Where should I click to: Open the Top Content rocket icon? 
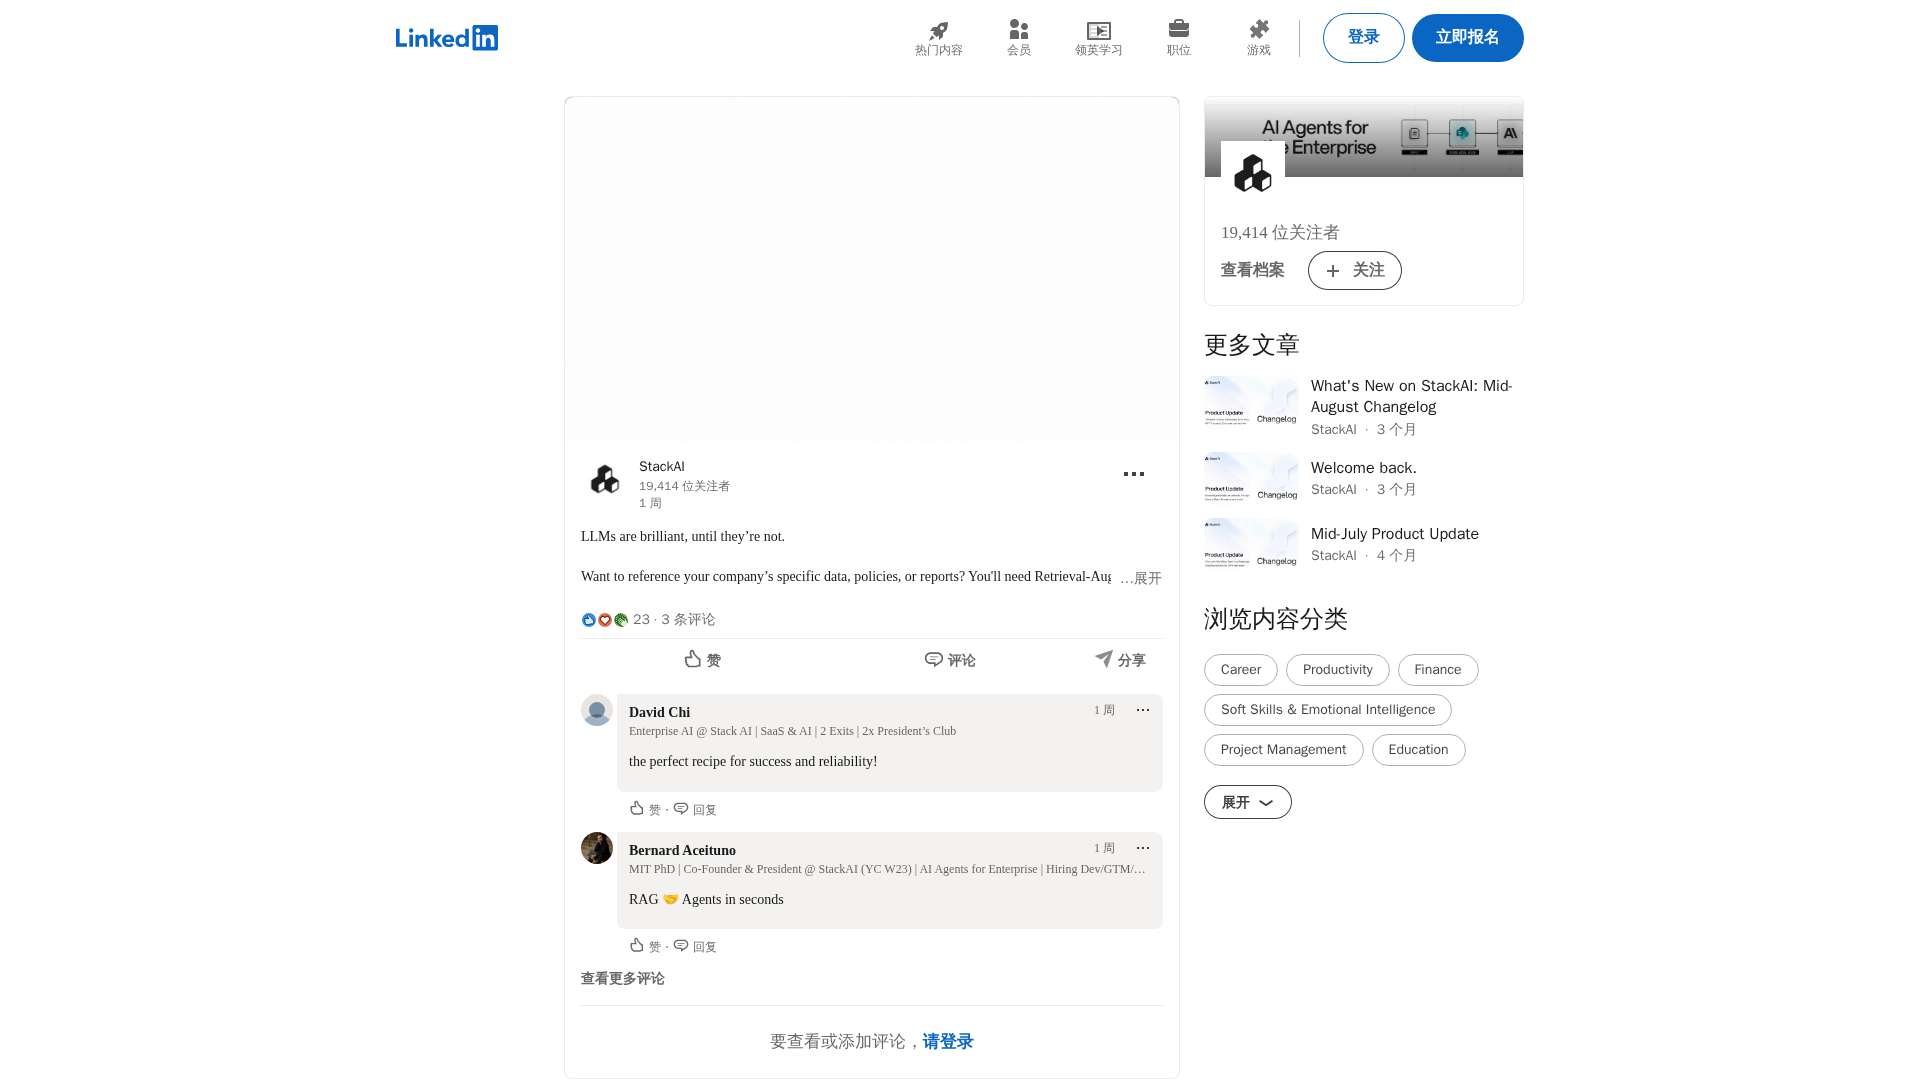pyautogui.click(x=938, y=31)
